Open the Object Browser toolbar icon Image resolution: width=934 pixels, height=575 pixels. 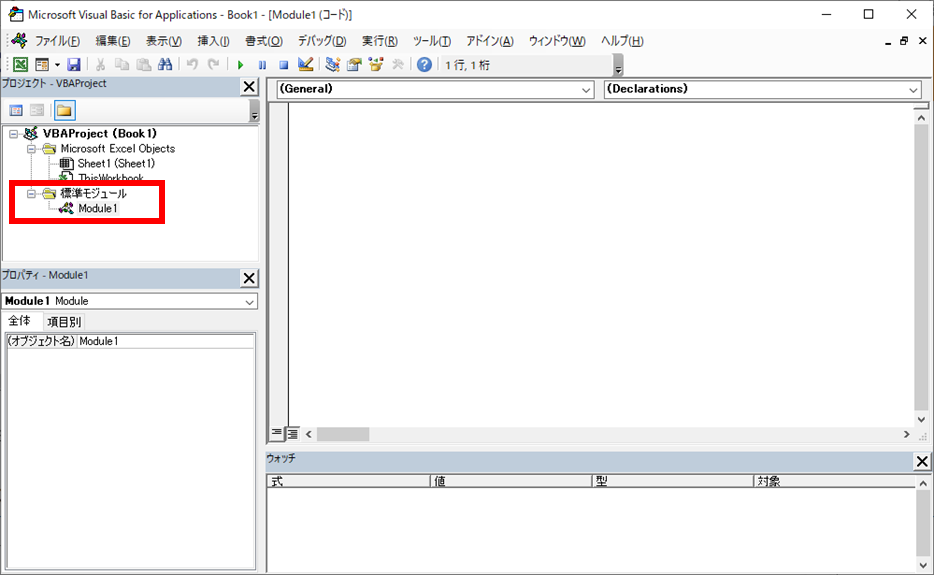pos(376,64)
